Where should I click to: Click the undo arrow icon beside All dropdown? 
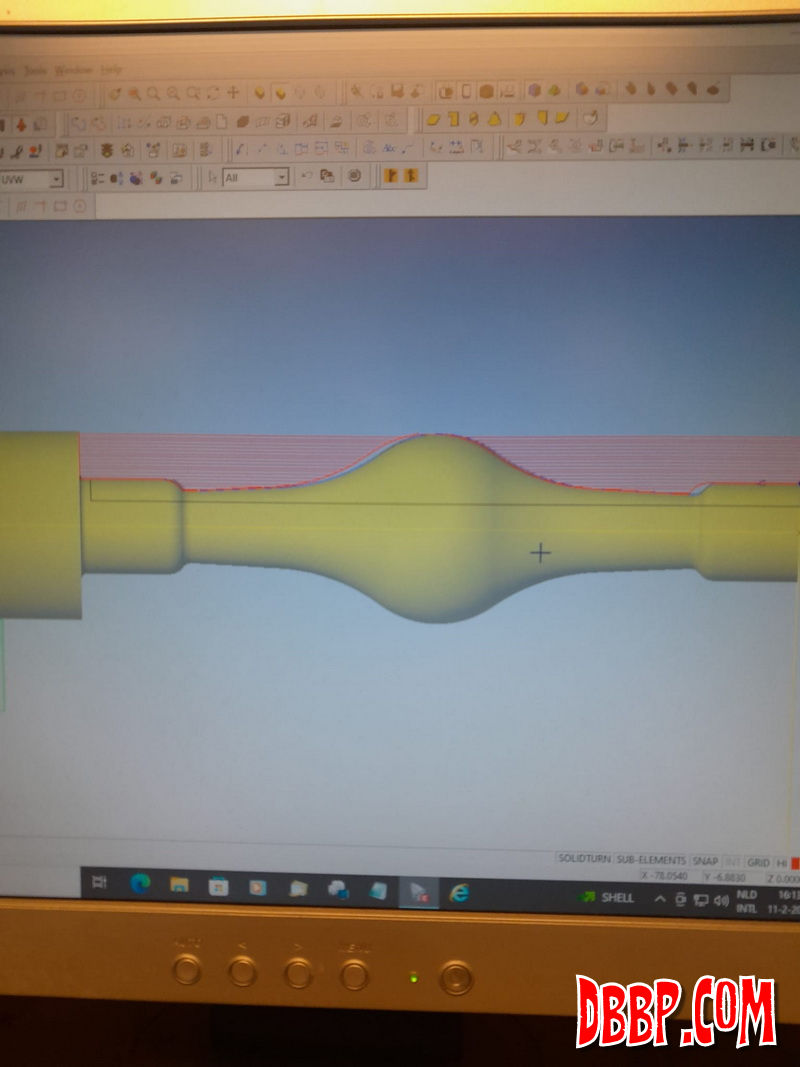point(306,177)
